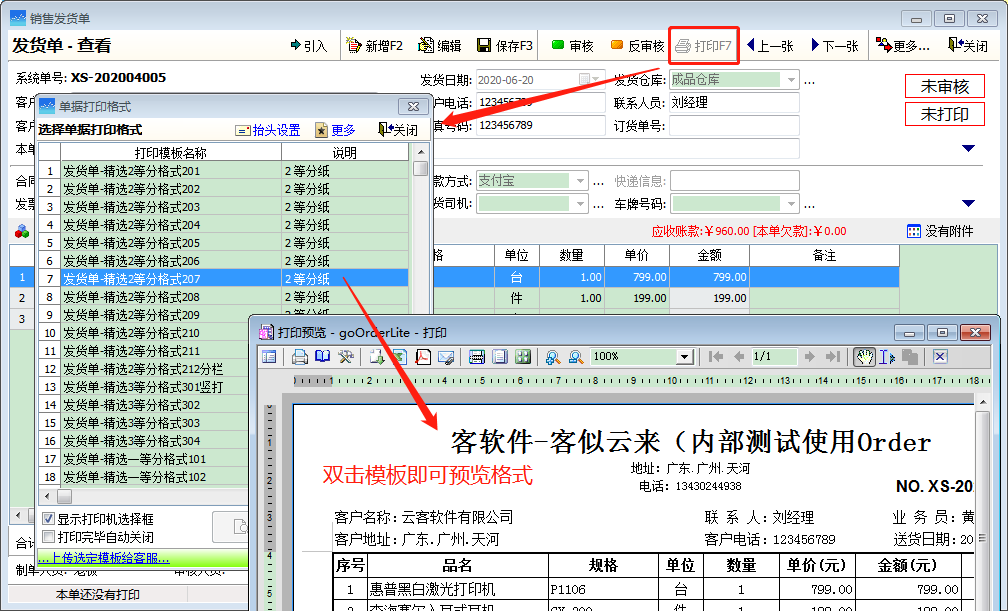Viewport: 1008px width, 611px height.
Task: Click the previous page arrow in preview
Action: point(739,356)
